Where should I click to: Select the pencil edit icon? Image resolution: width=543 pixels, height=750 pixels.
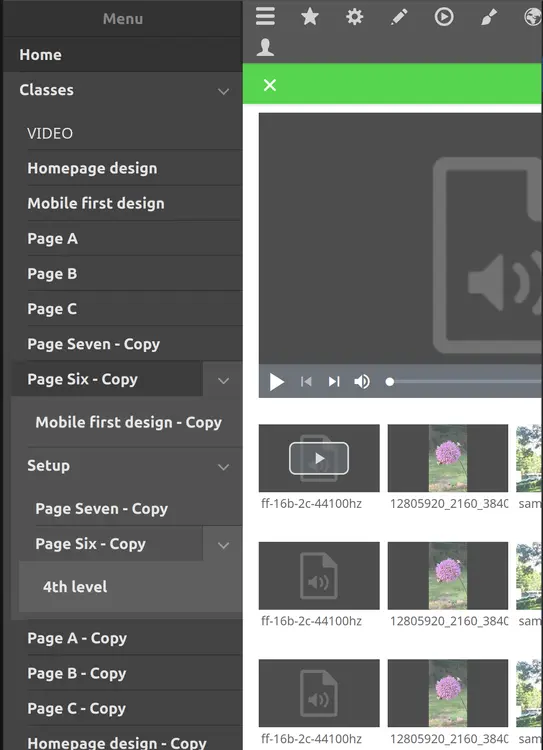[x=399, y=17]
